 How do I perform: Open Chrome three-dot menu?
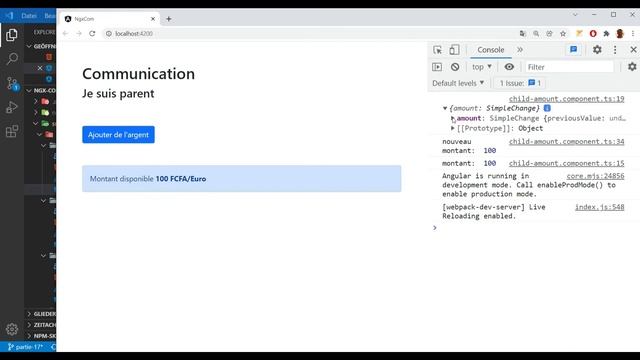pos(633,33)
